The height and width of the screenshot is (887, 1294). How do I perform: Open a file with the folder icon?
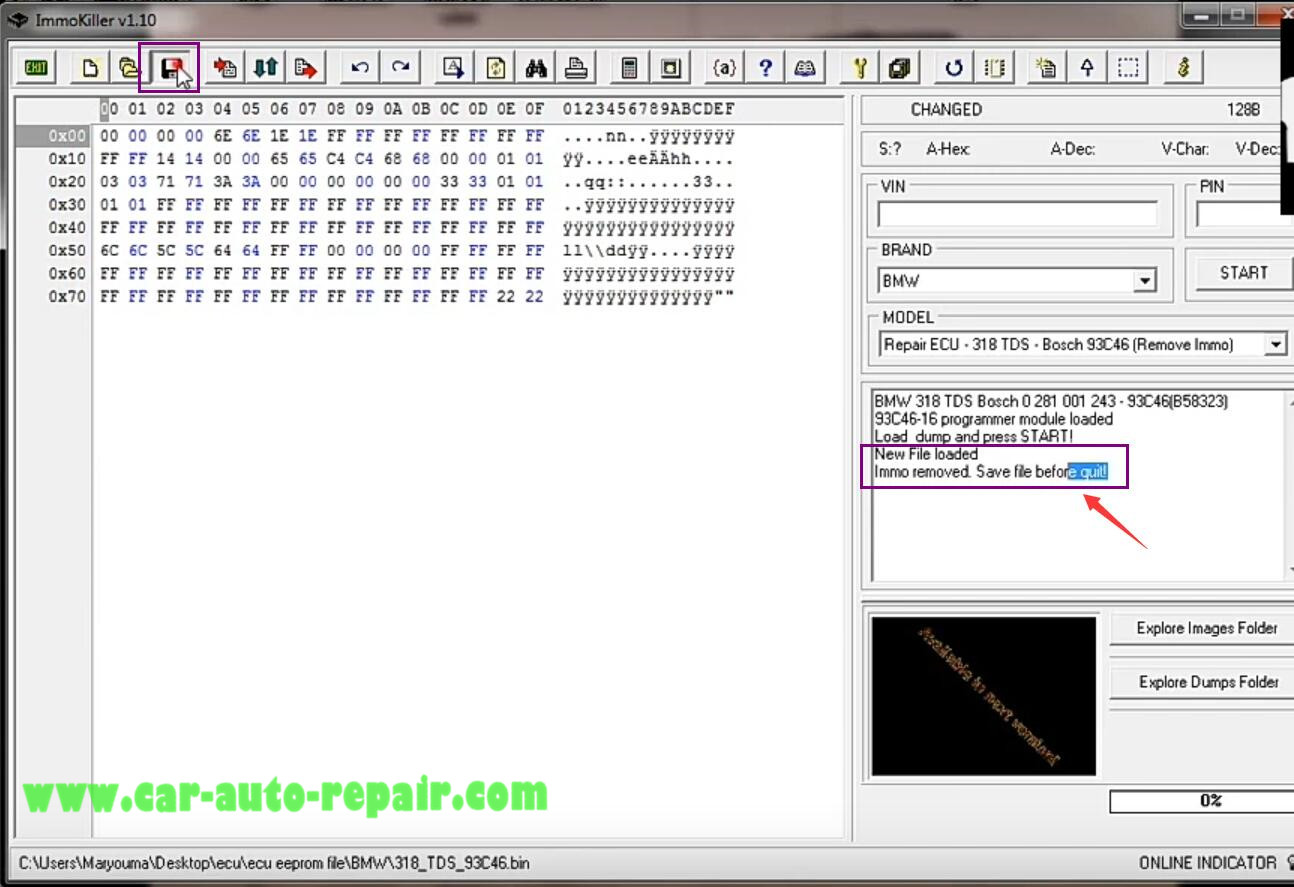pos(128,68)
